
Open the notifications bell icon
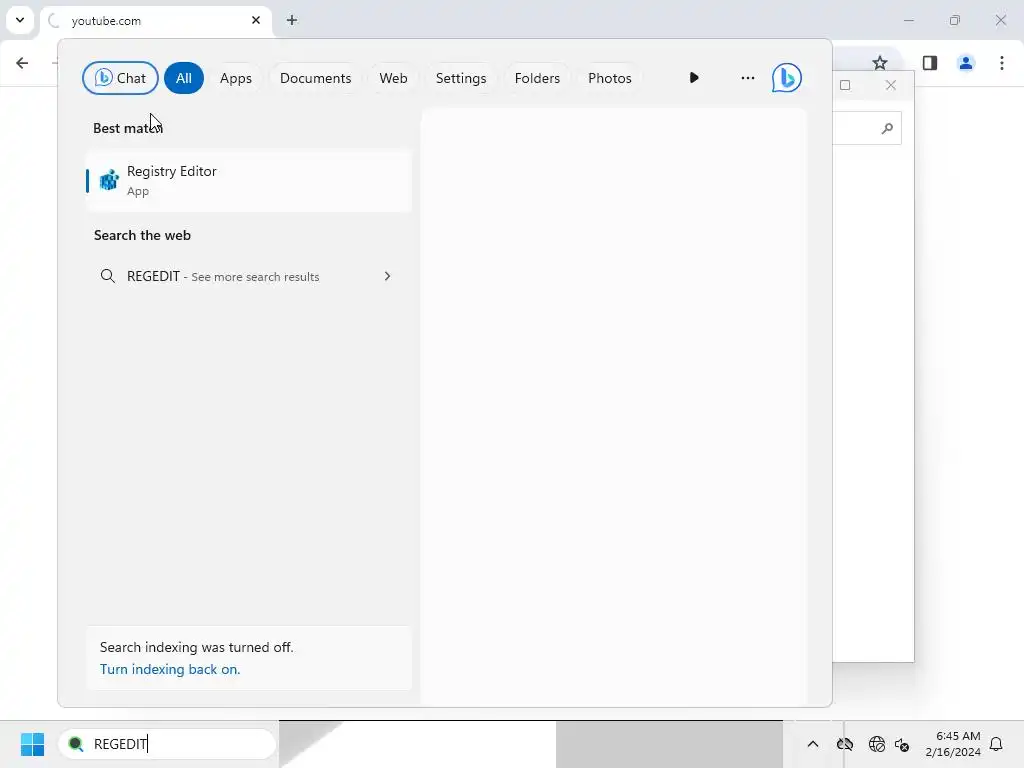pyautogui.click(x=996, y=744)
